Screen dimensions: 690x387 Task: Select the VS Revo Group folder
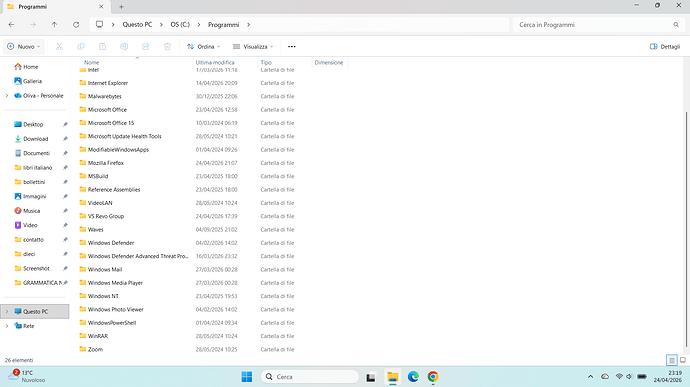pyautogui.click(x=102, y=216)
